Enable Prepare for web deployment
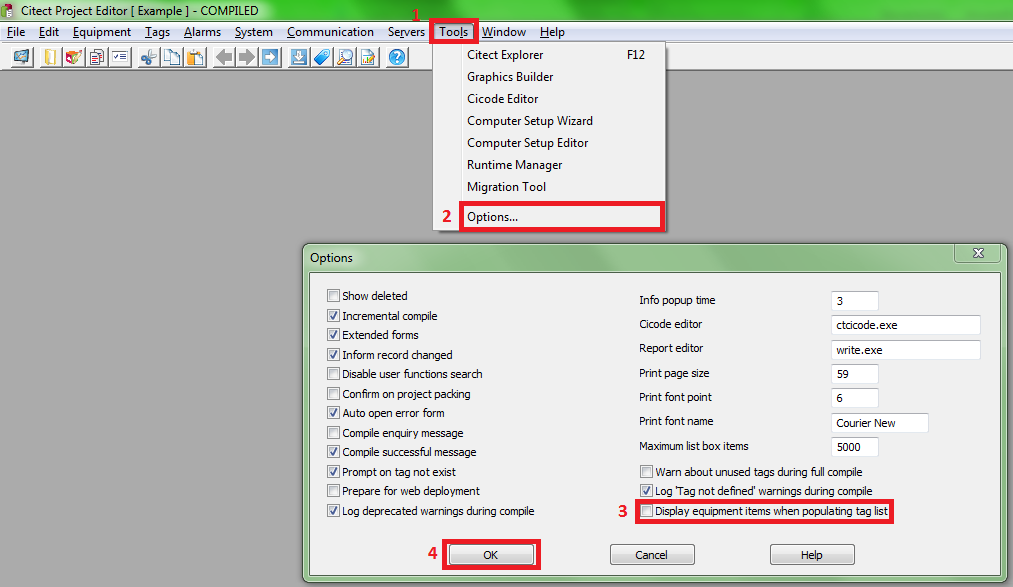The image size is (1013, 587). (333, 491)
